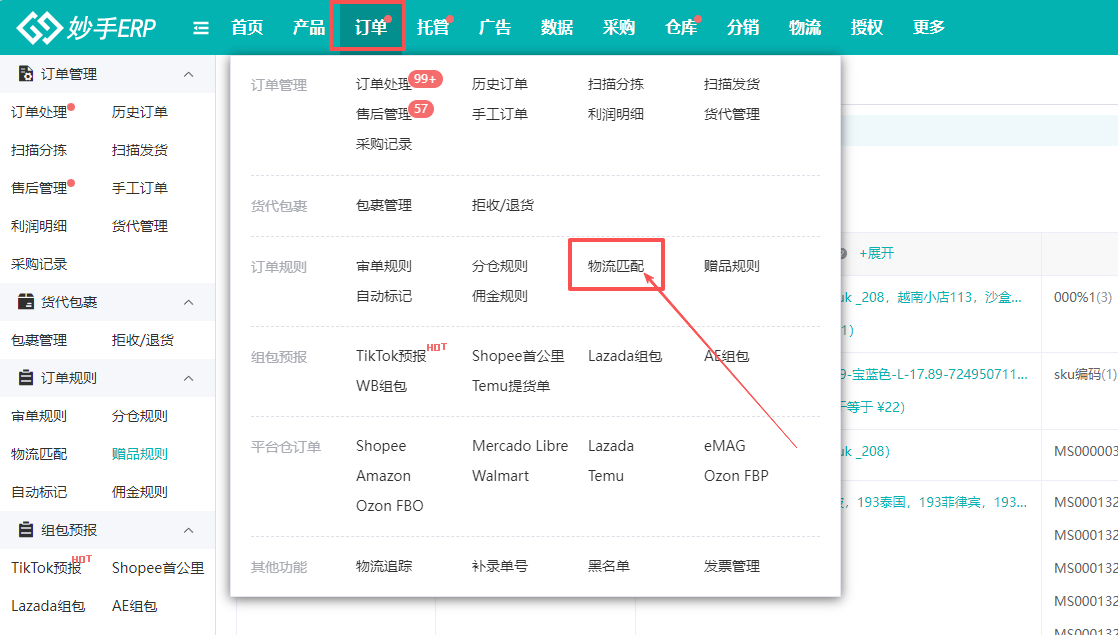This screenshot has width=1118, height=635.
Task: Select 物流匹配 in the orders dropdown menu
Action: pos(614,264)
